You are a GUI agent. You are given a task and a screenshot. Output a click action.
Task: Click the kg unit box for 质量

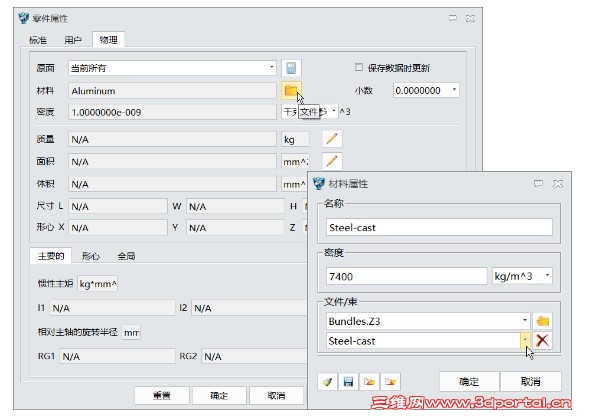tap(295, 139)
